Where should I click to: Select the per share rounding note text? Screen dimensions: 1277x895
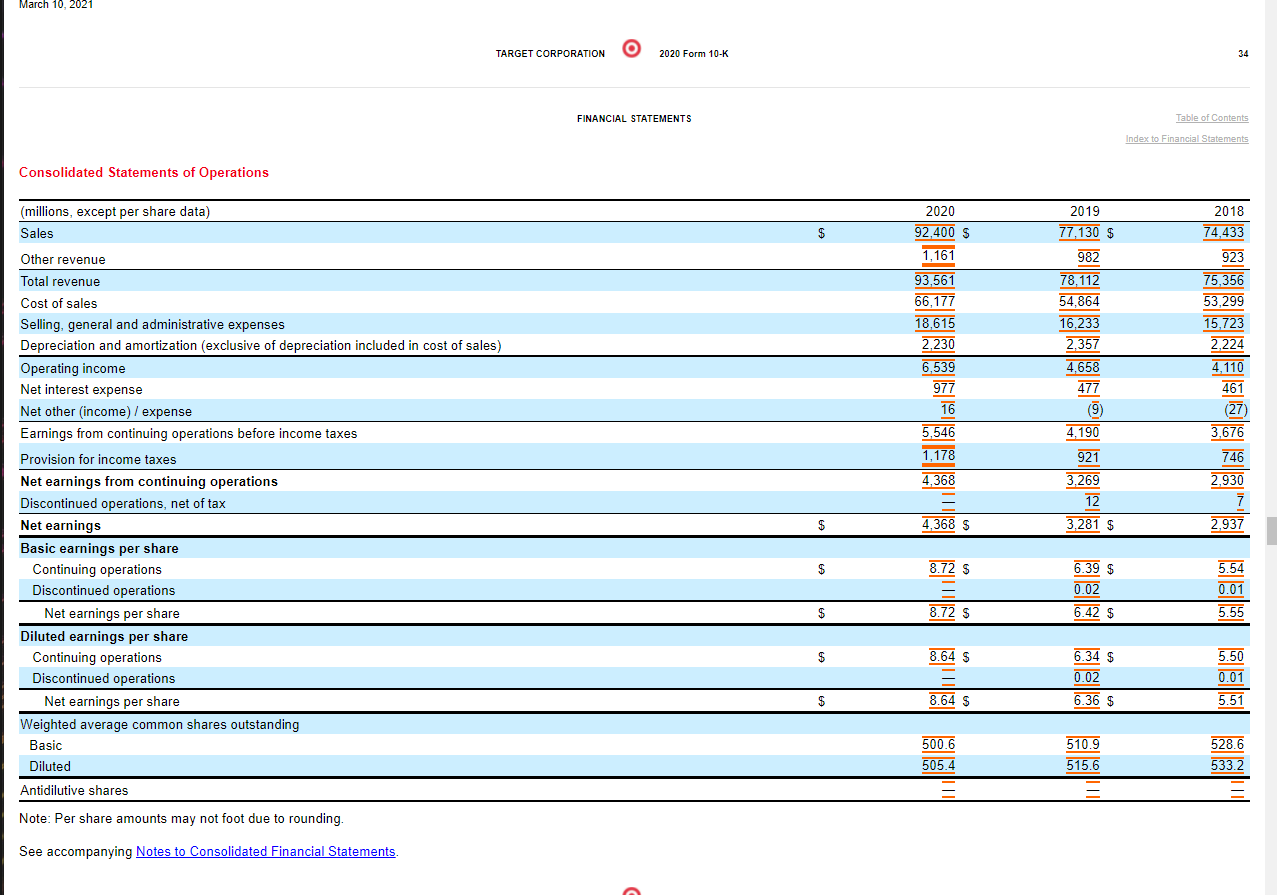181,818
